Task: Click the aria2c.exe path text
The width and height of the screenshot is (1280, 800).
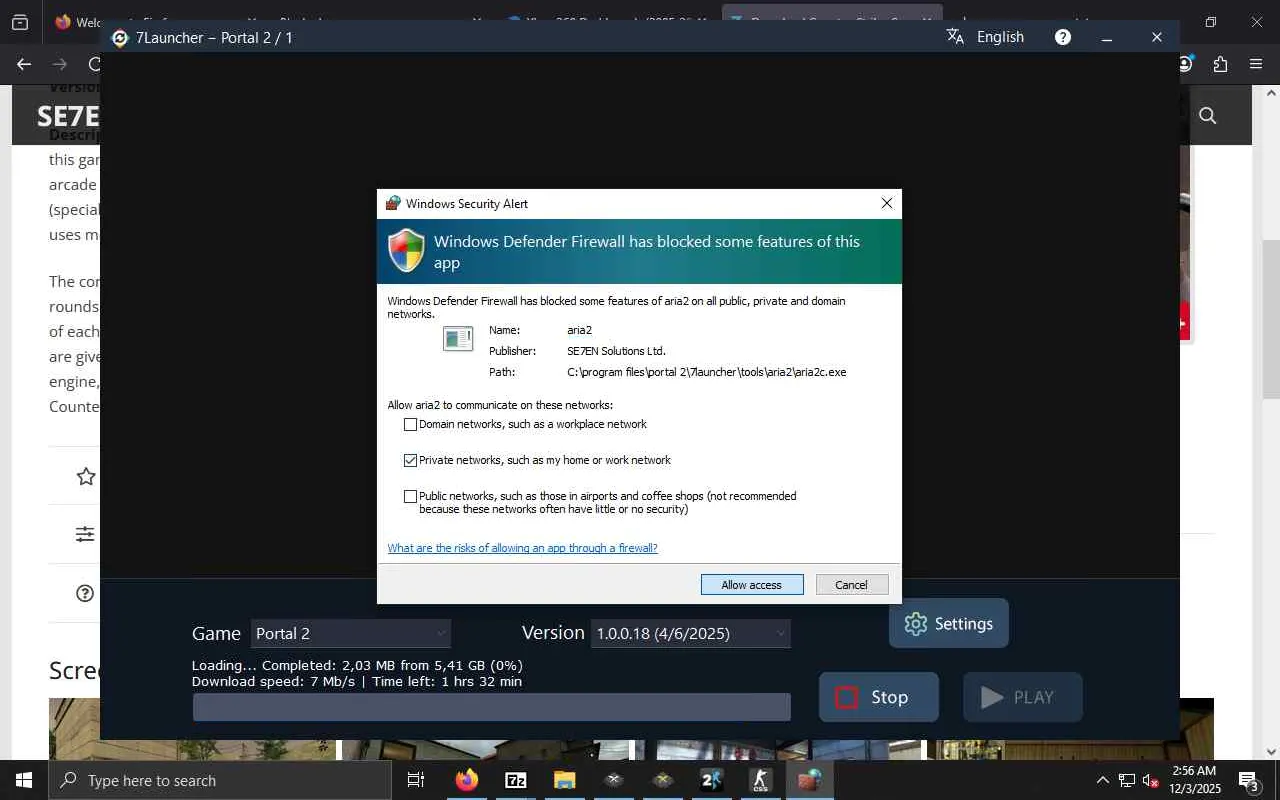Action: coord(707,372)
